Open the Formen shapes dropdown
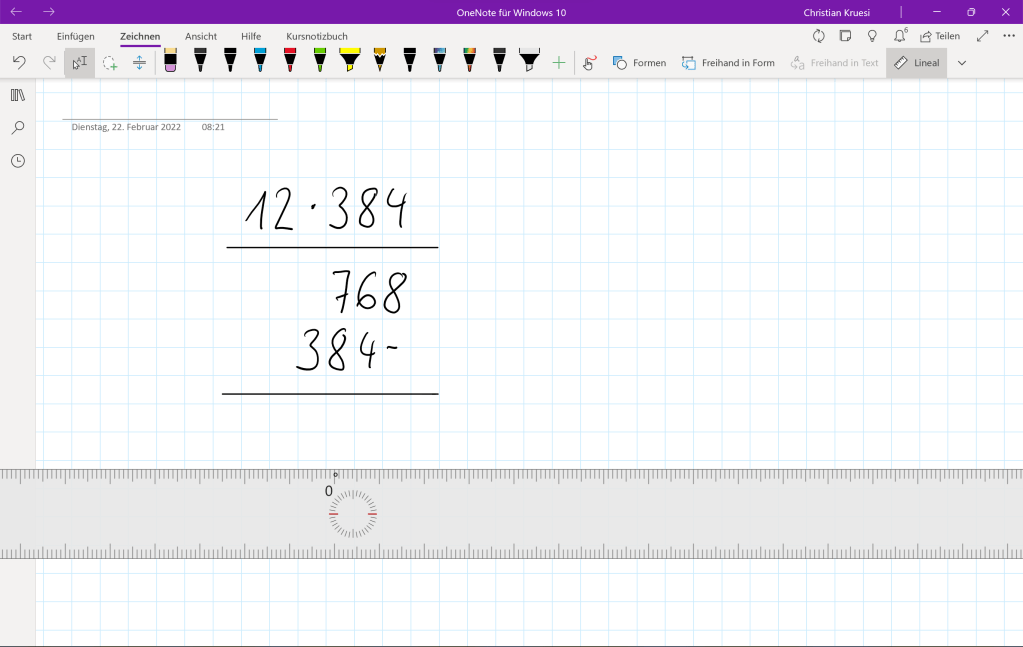Viewport: 1023px width, 647px height. point(639,63)
